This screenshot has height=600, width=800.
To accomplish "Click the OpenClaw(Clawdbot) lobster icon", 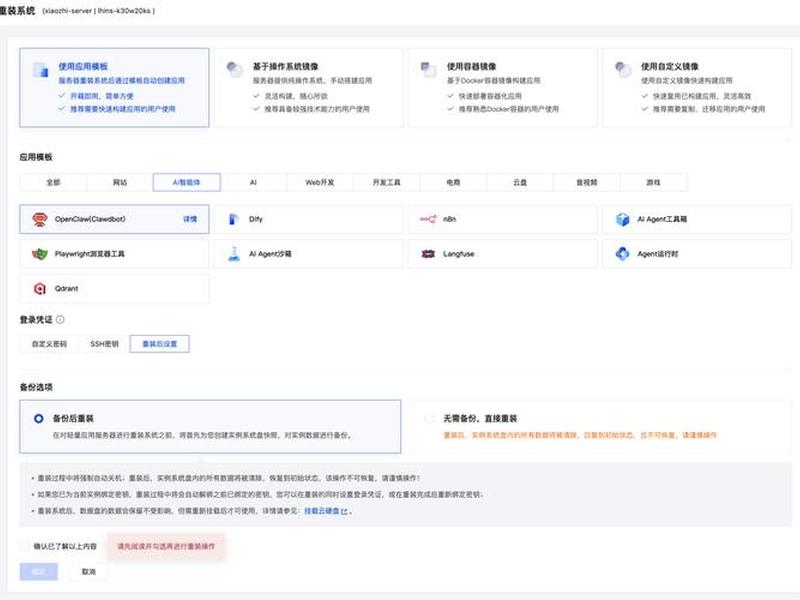I will [x=40, y=219].
